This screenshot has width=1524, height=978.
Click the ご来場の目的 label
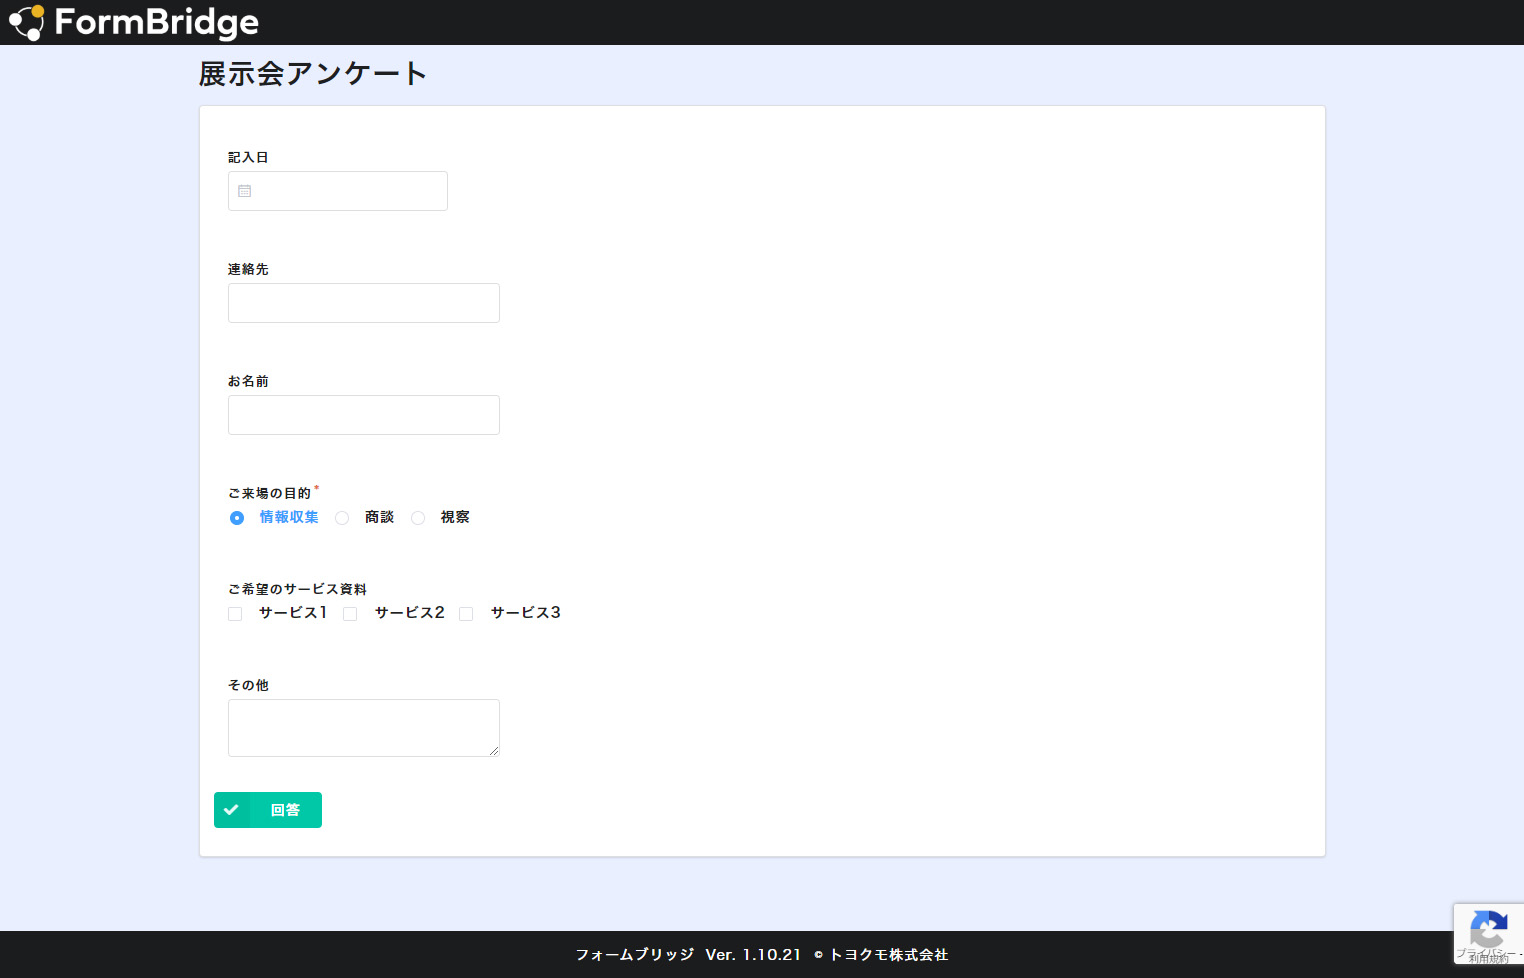click(x=269, y=493)
